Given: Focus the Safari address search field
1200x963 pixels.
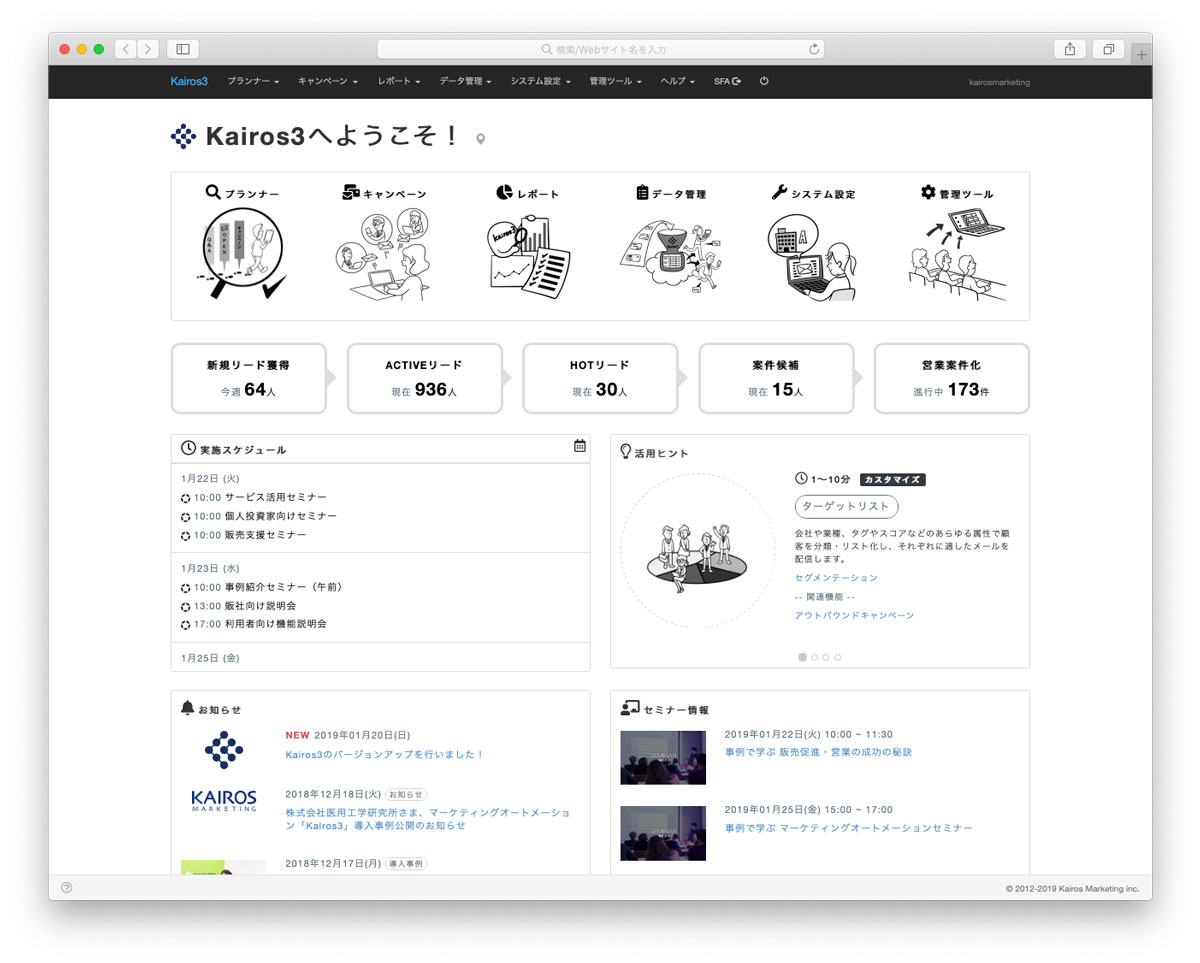Looking at the screenshot, I should point(601,49).
